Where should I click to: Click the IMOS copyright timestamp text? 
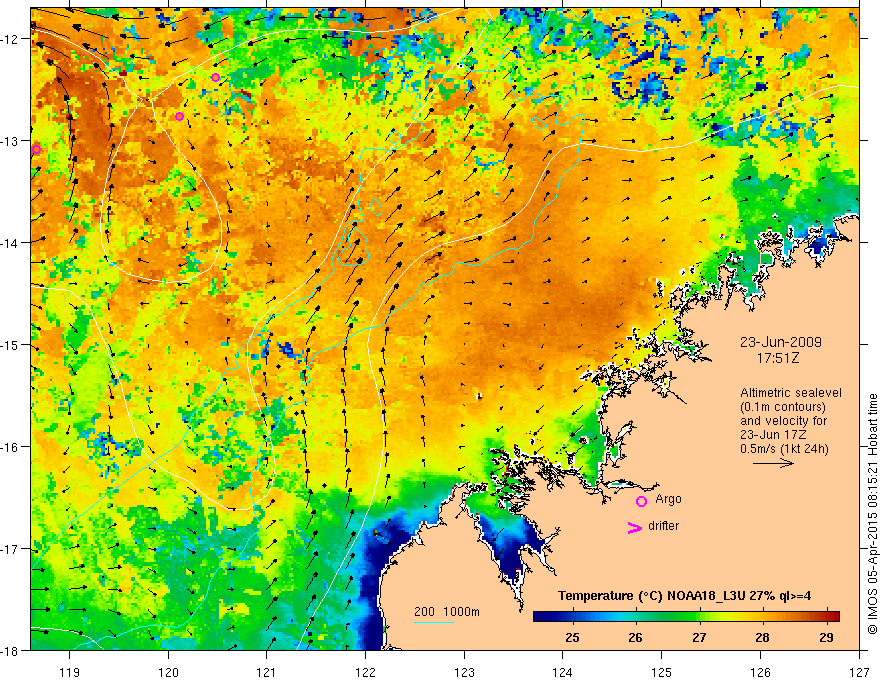click(872, 513)
